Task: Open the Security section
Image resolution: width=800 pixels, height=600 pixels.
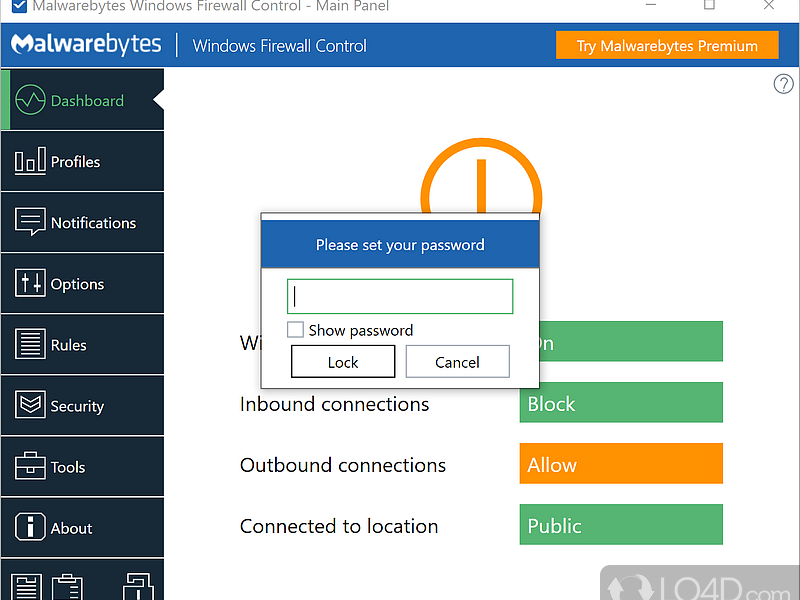Action: 82,406
